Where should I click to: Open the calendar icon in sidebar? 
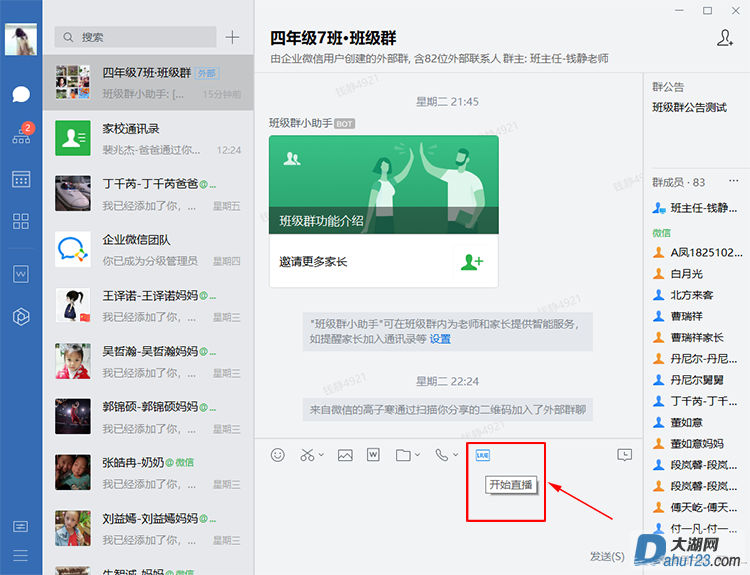tap(21, 179)
